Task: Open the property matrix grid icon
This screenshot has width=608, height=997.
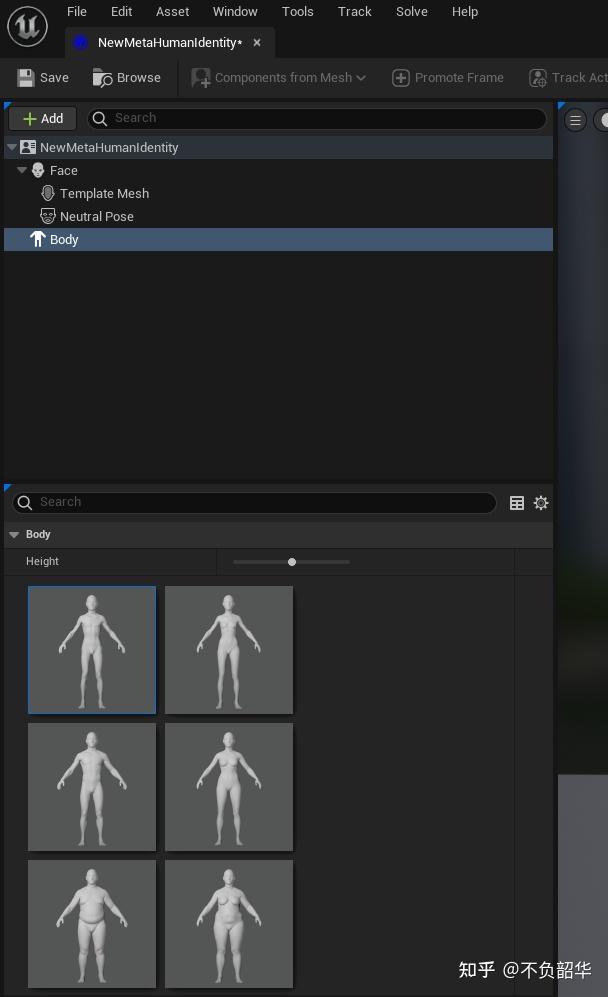Action: 517,503
